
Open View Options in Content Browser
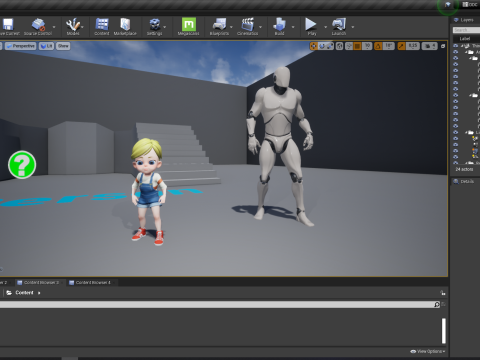[428, 351]
